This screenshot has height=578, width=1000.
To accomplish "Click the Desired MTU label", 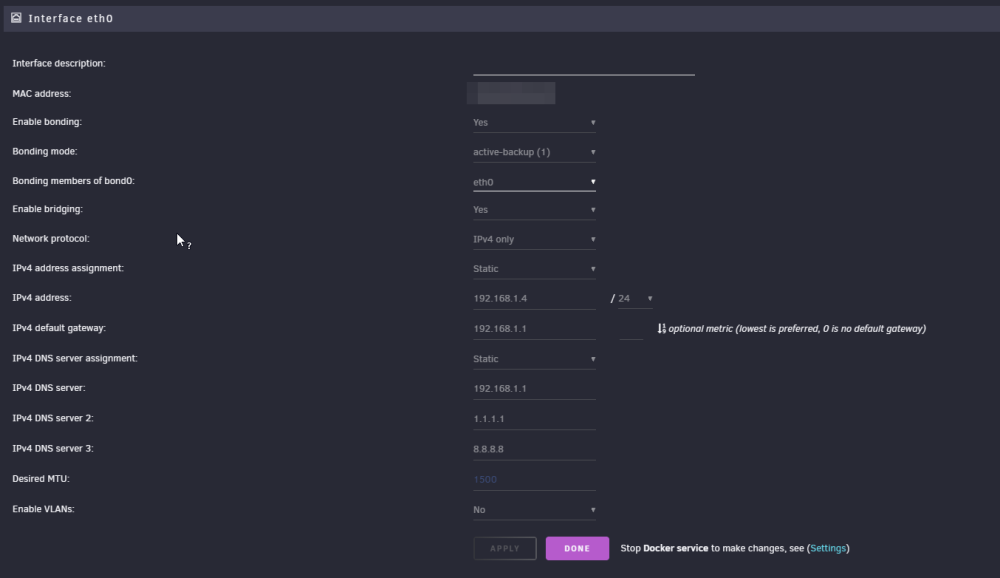I will [41, 478].
